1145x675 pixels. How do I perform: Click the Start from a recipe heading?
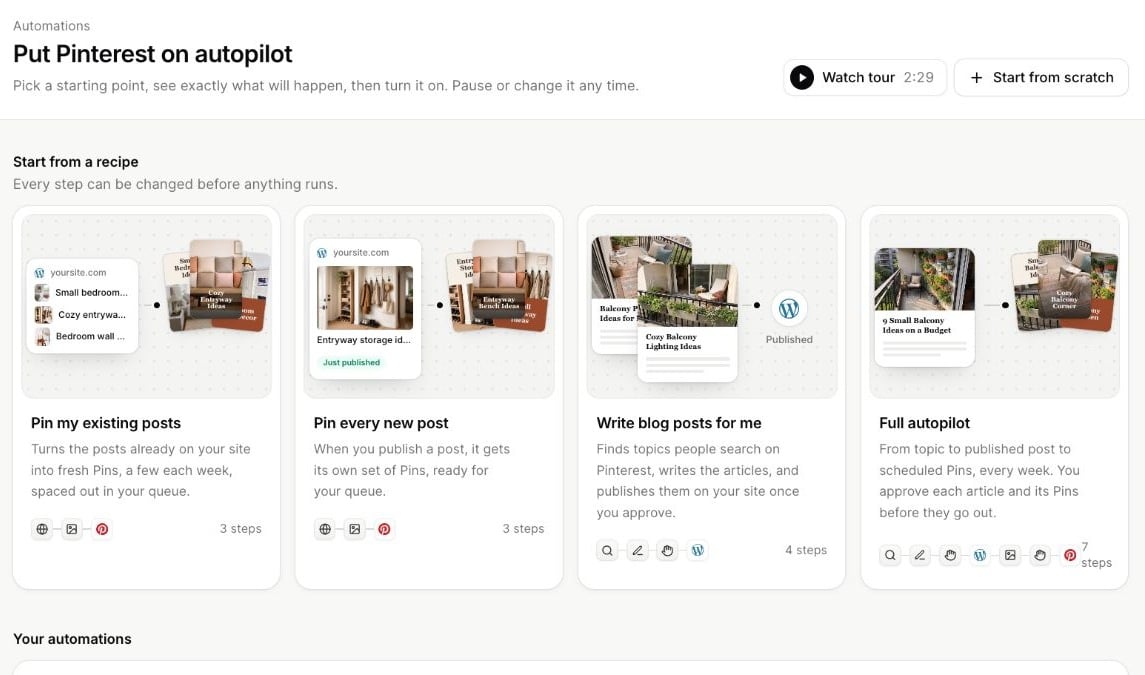click(76, 162)
